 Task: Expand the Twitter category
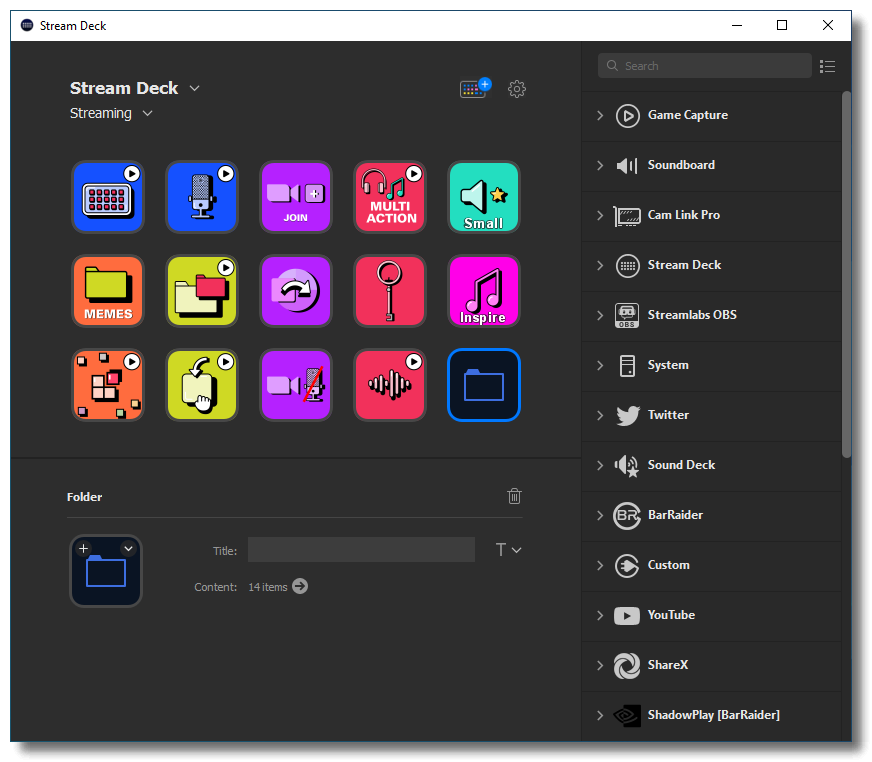[x=600, y=415]
